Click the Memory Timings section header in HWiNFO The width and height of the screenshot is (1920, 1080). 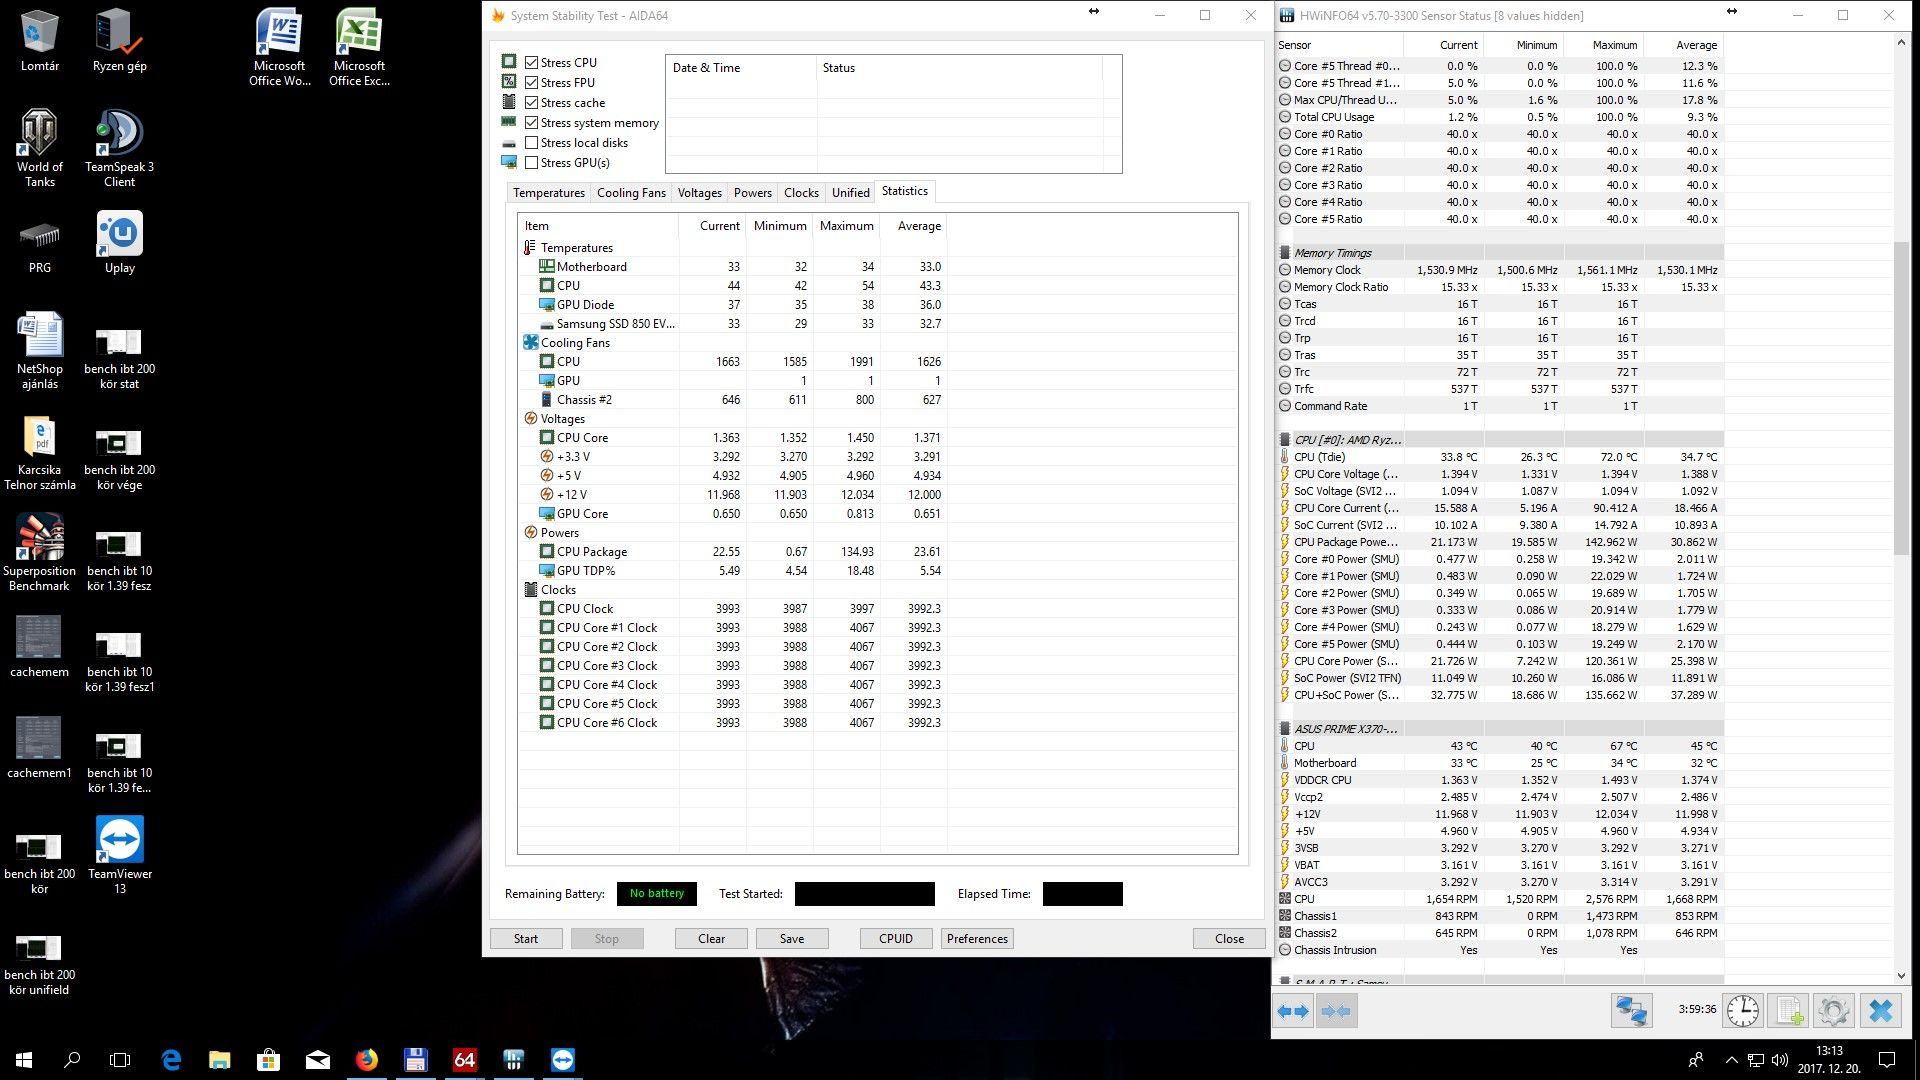tap(1500, 253)
